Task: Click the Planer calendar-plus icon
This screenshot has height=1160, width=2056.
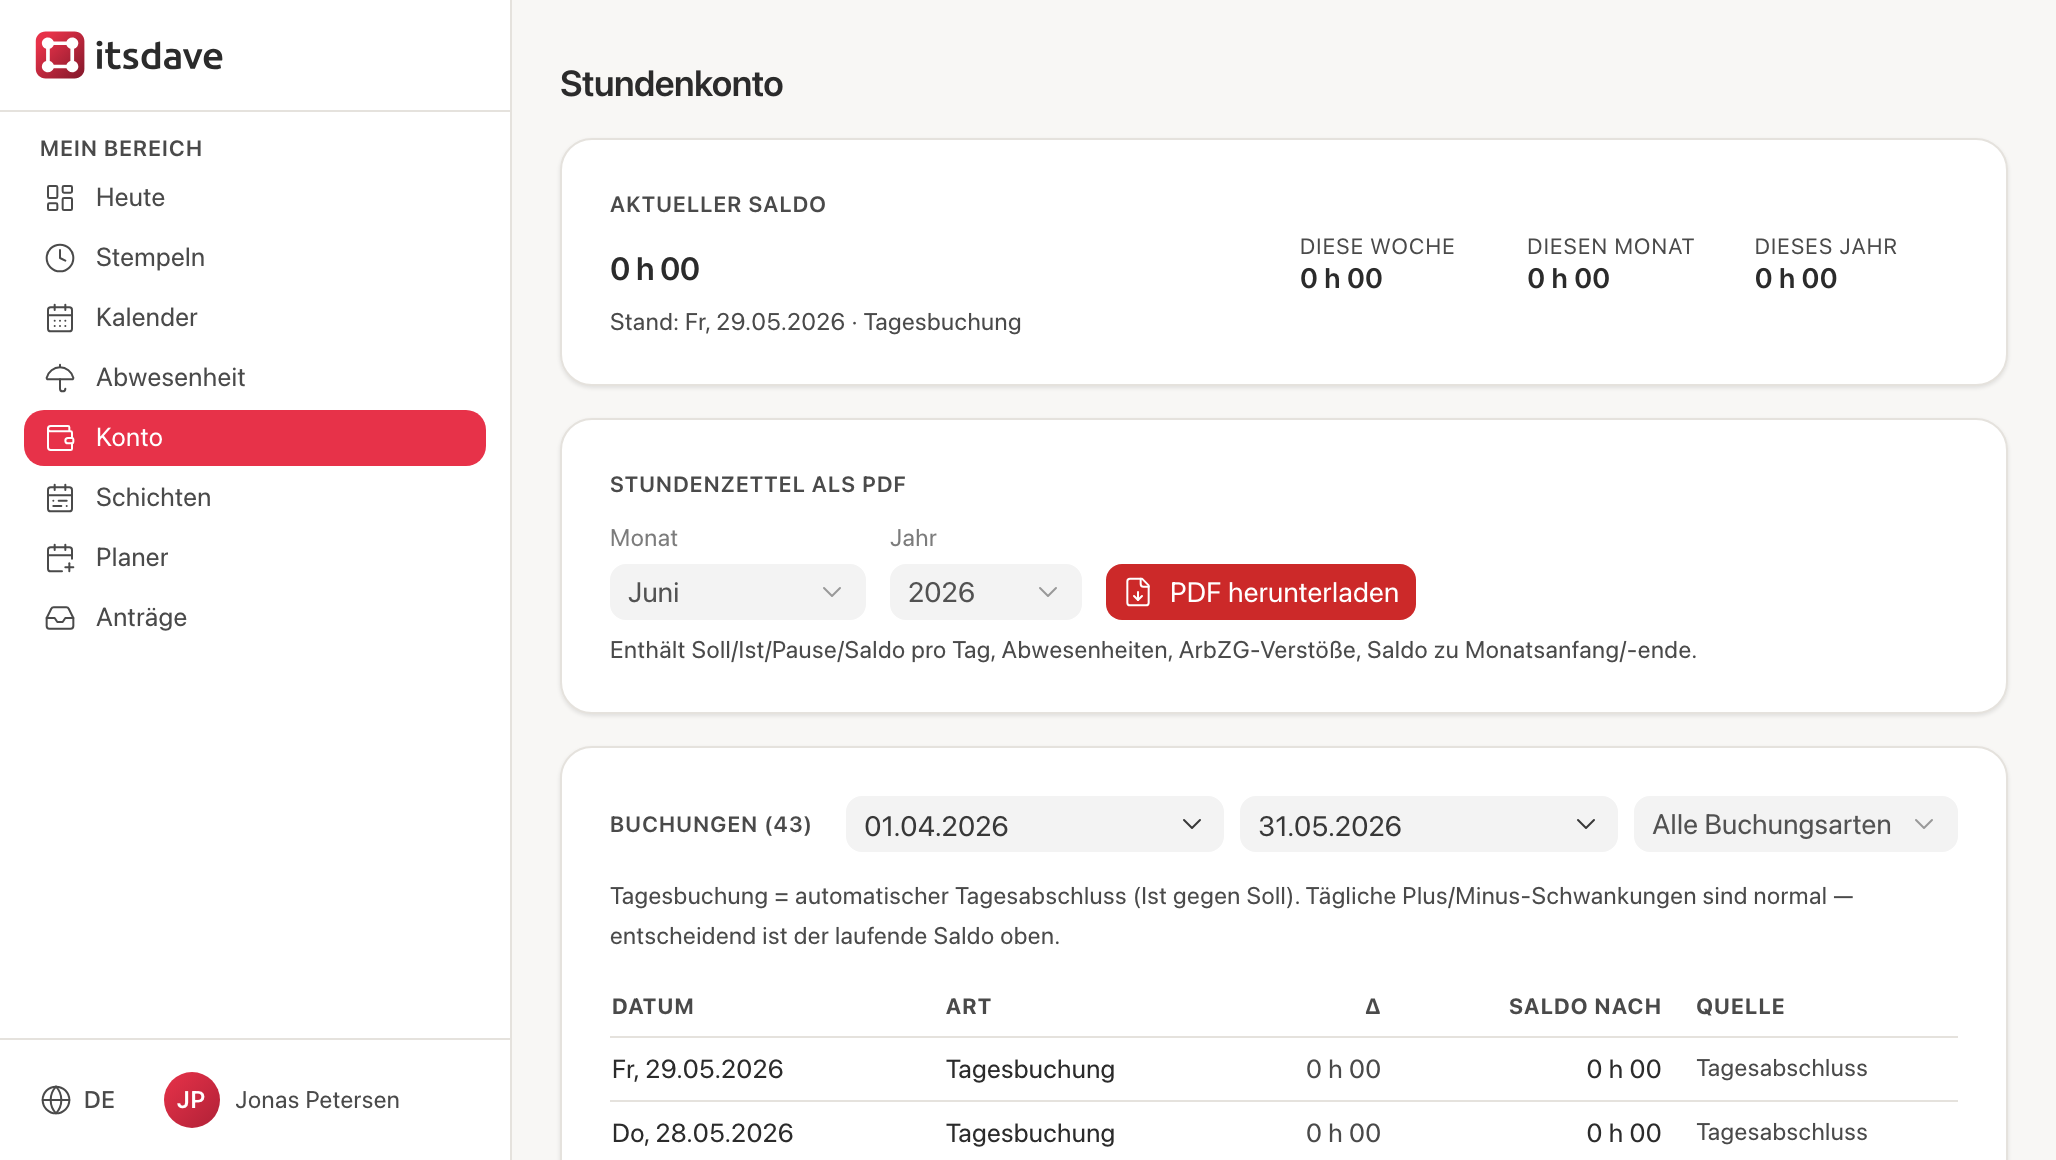Action: (60, 558)
